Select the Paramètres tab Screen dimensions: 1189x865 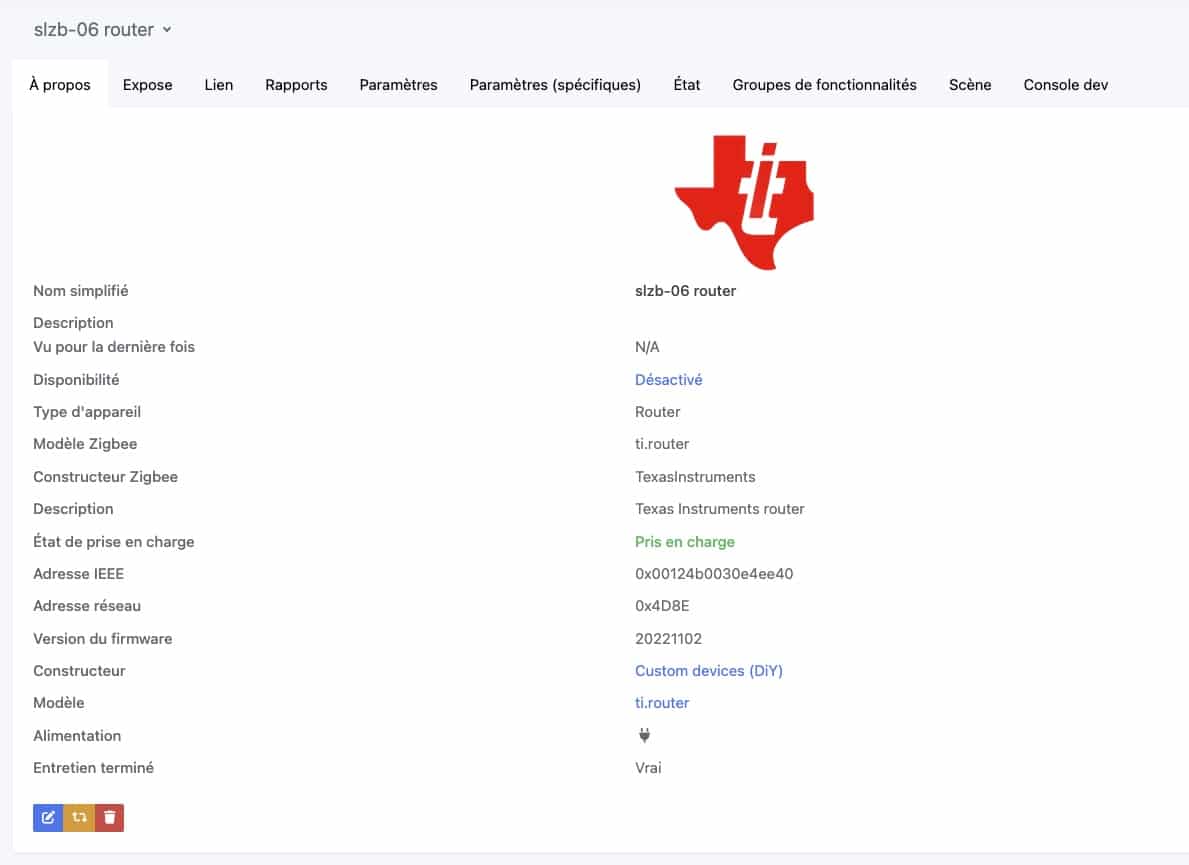point(399,85)
